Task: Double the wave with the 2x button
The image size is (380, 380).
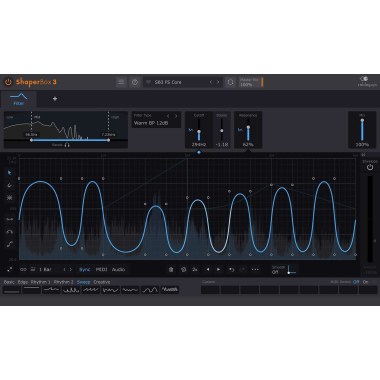Action: coord(195,269)
